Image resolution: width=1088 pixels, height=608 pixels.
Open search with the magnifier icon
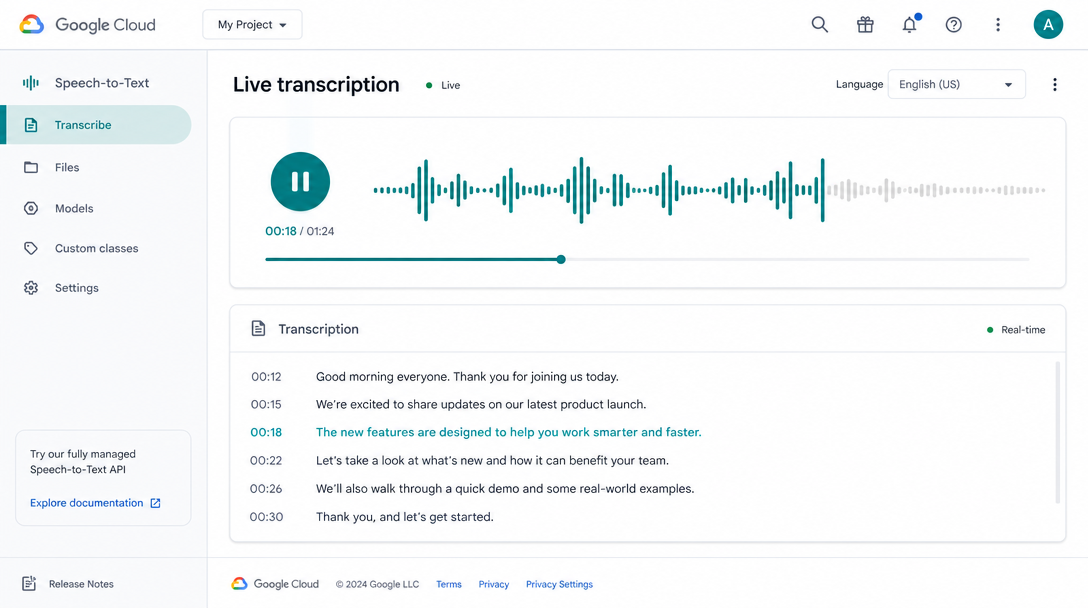coord(819,25)
